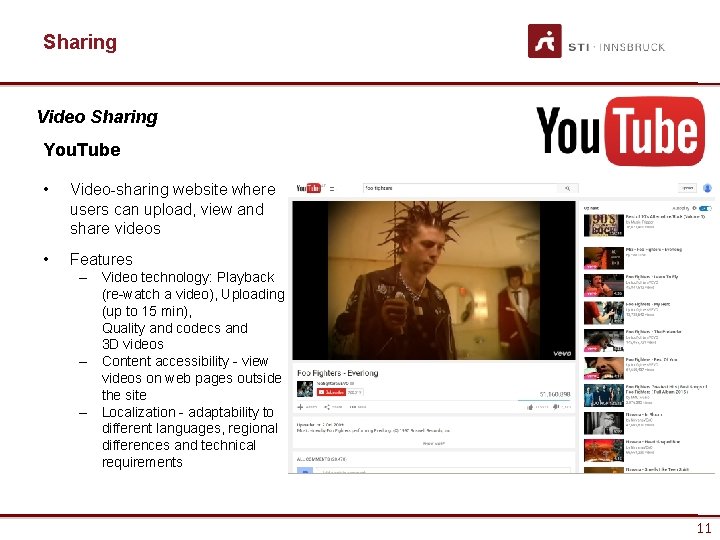Screen dimensions: 720x540
Task: Click the 'Video Sharing' subtitle
Action: click(97, 117)
